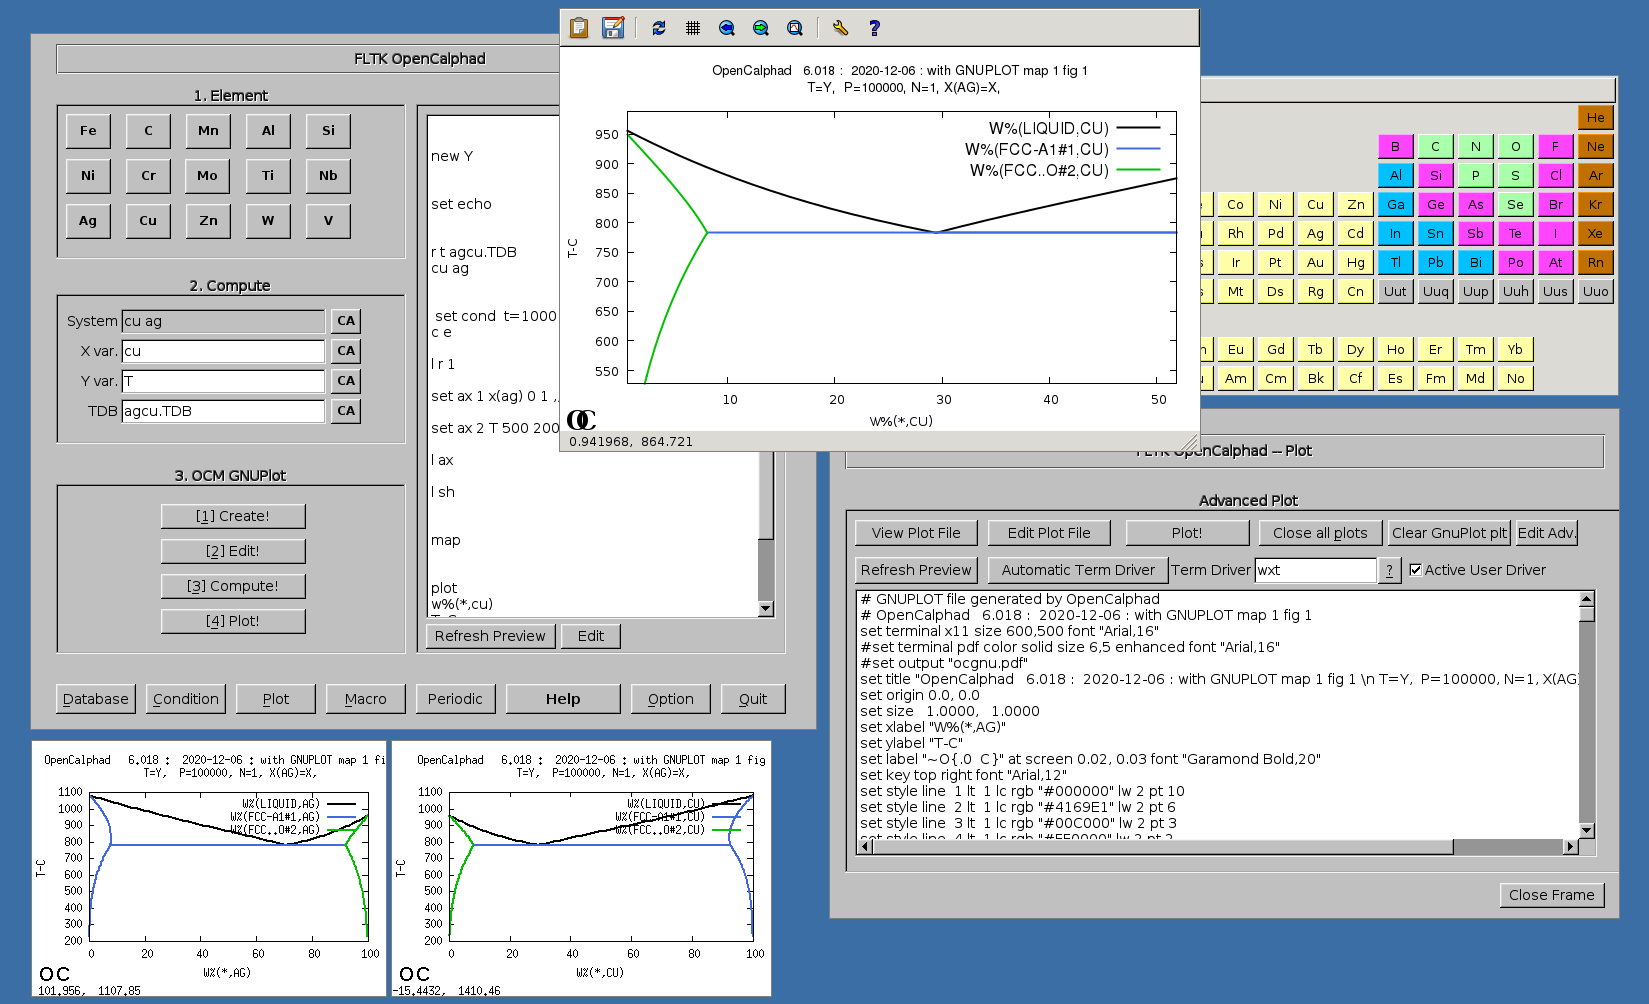Click the Plot! button in Advanced Plot
Viewport: 1649px width, 1004px height.
tap(1187, 533)
